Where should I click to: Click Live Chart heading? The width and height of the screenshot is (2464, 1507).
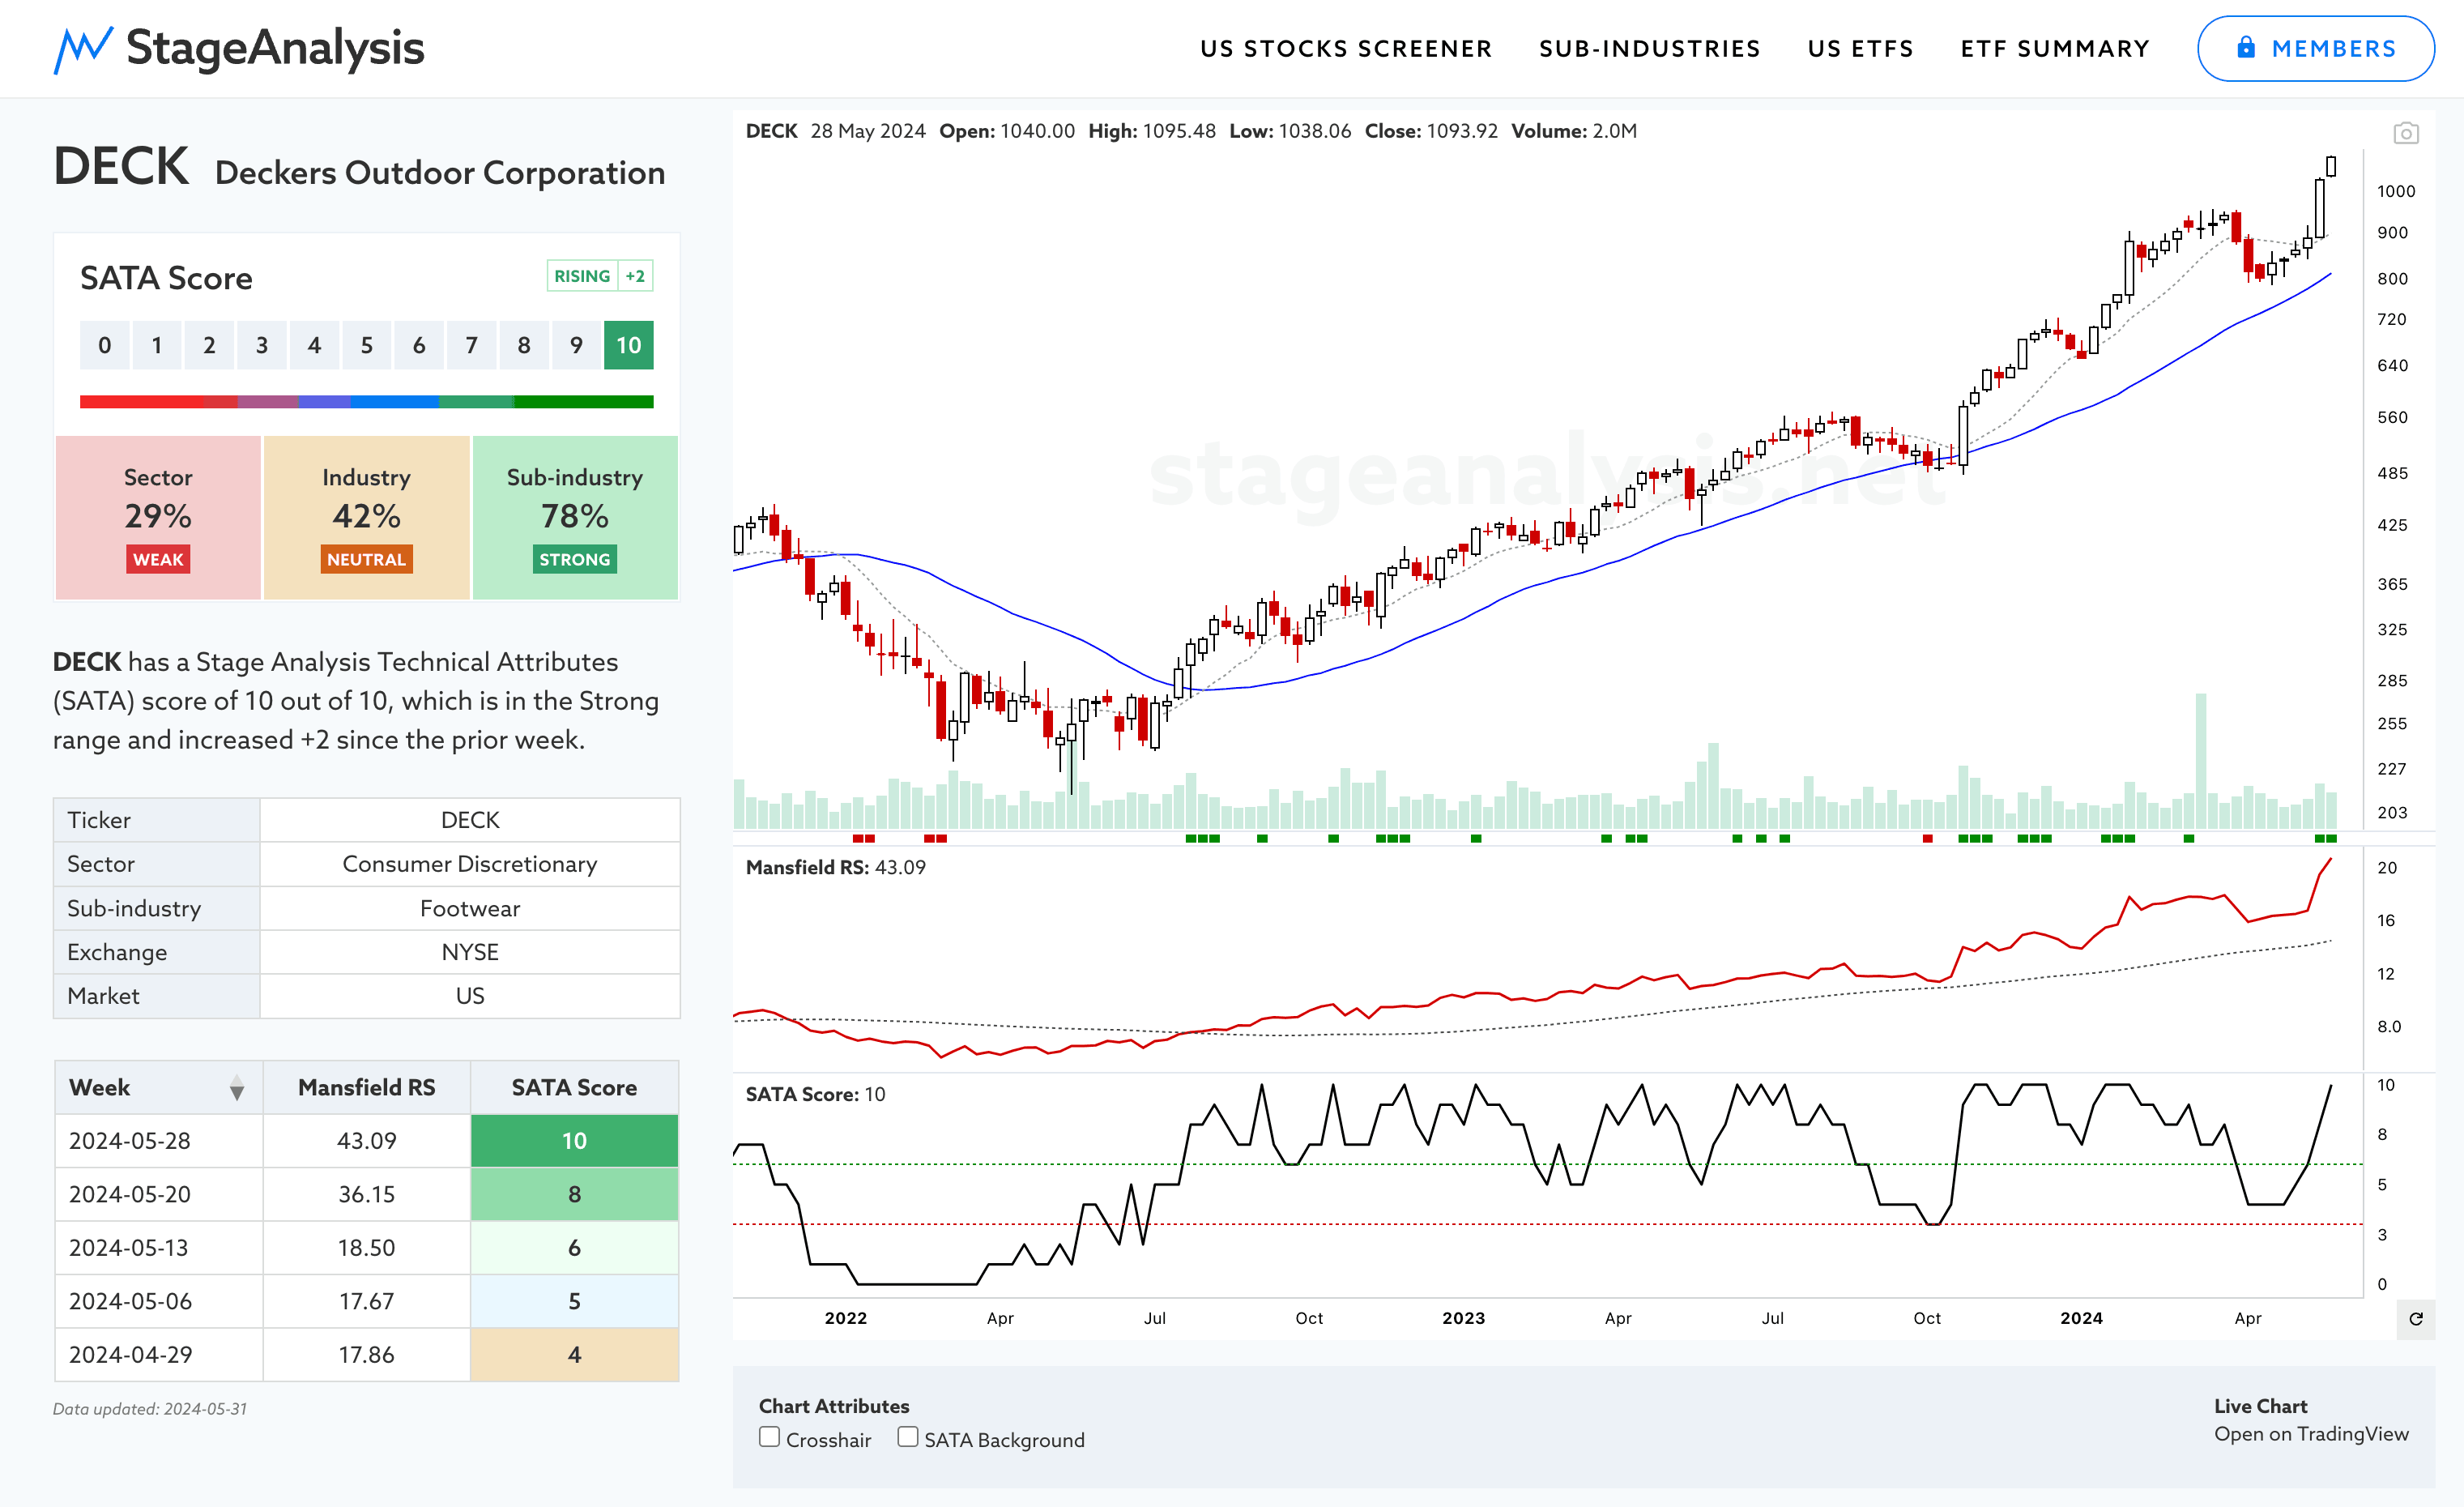click(2260, 1406)
